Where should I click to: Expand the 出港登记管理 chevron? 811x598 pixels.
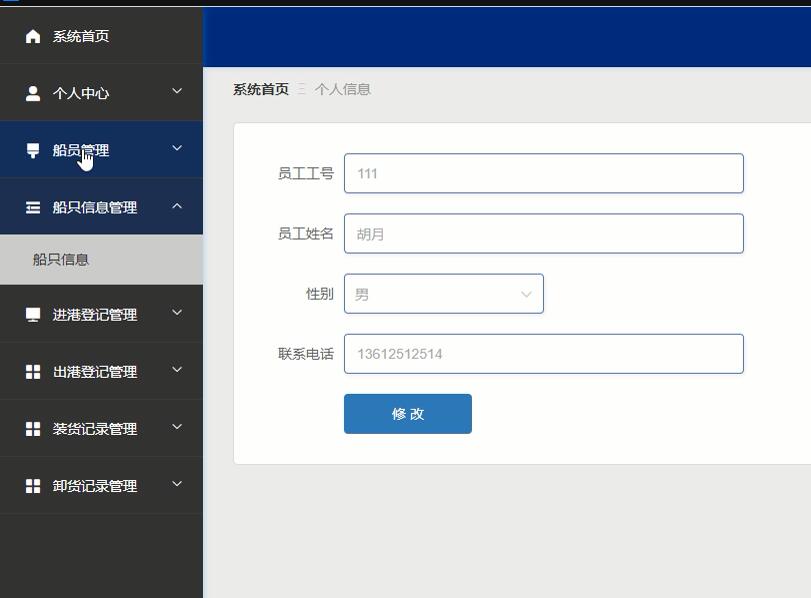point(177,369)
